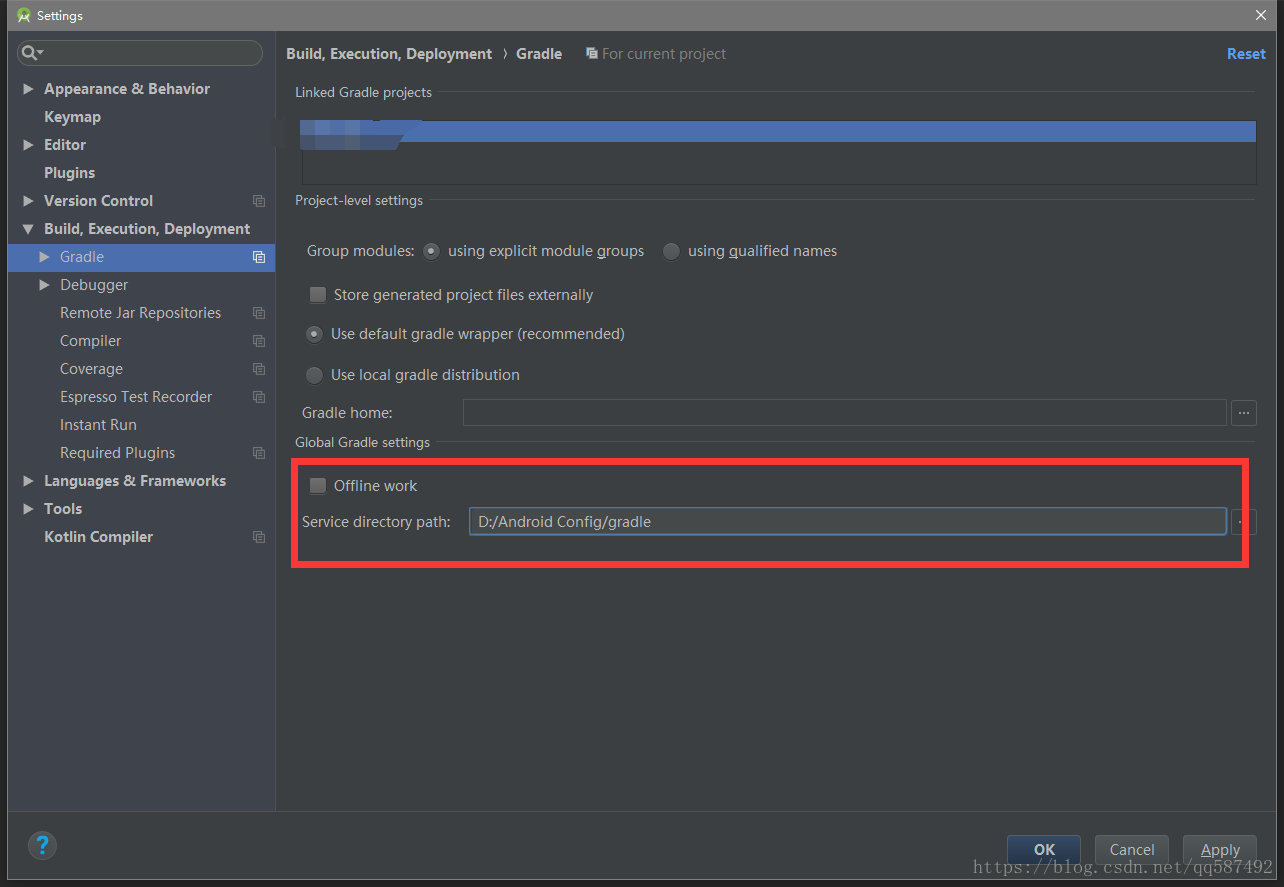
Task: Browse for Service directory path button
Action: [1244, 521]
